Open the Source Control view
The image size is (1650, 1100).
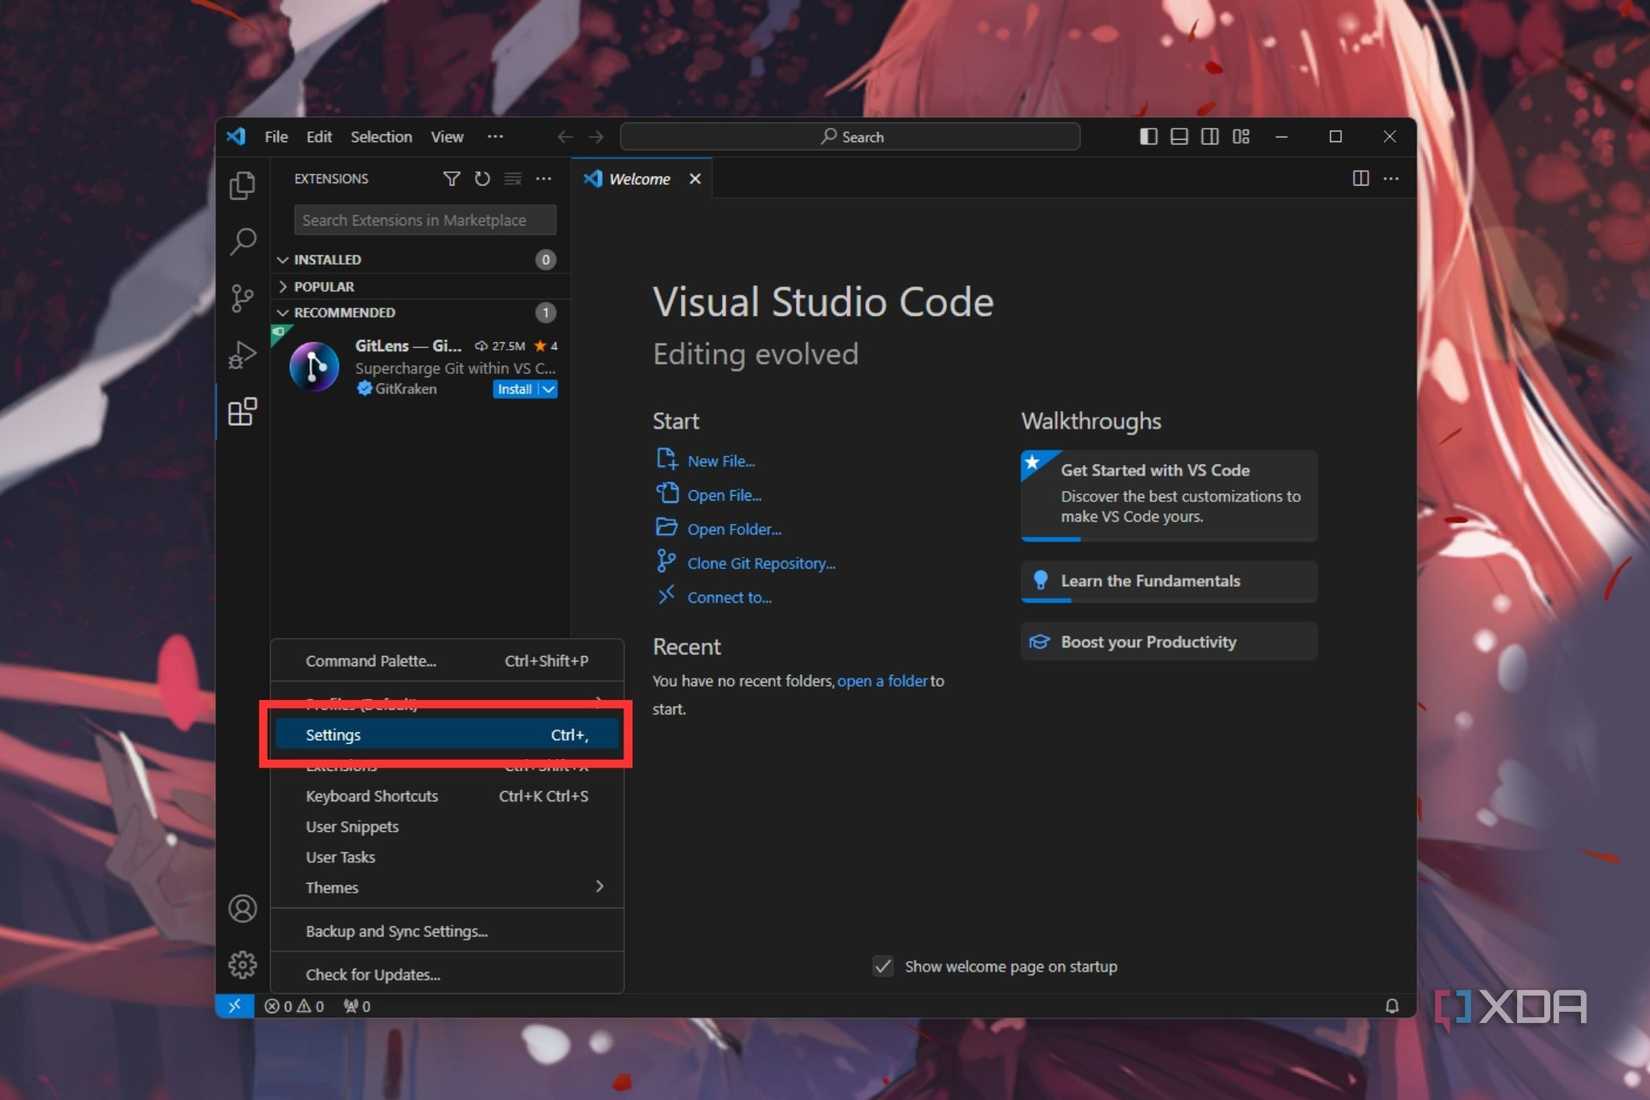(242, 298)
